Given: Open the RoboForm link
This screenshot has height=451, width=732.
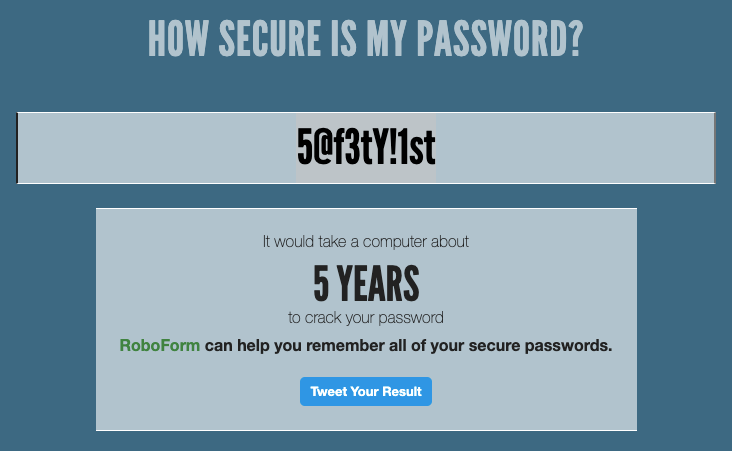Looking at the screenshot, I should (x=159, y=346).
